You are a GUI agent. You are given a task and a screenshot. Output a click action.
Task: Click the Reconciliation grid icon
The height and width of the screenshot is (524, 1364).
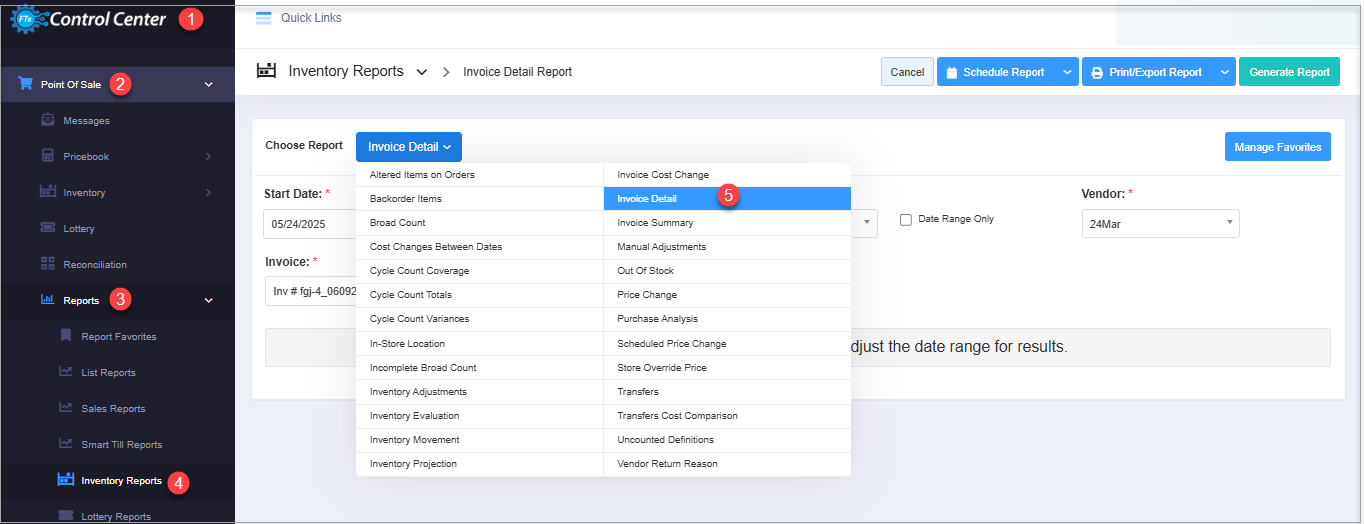coord(48,264)
